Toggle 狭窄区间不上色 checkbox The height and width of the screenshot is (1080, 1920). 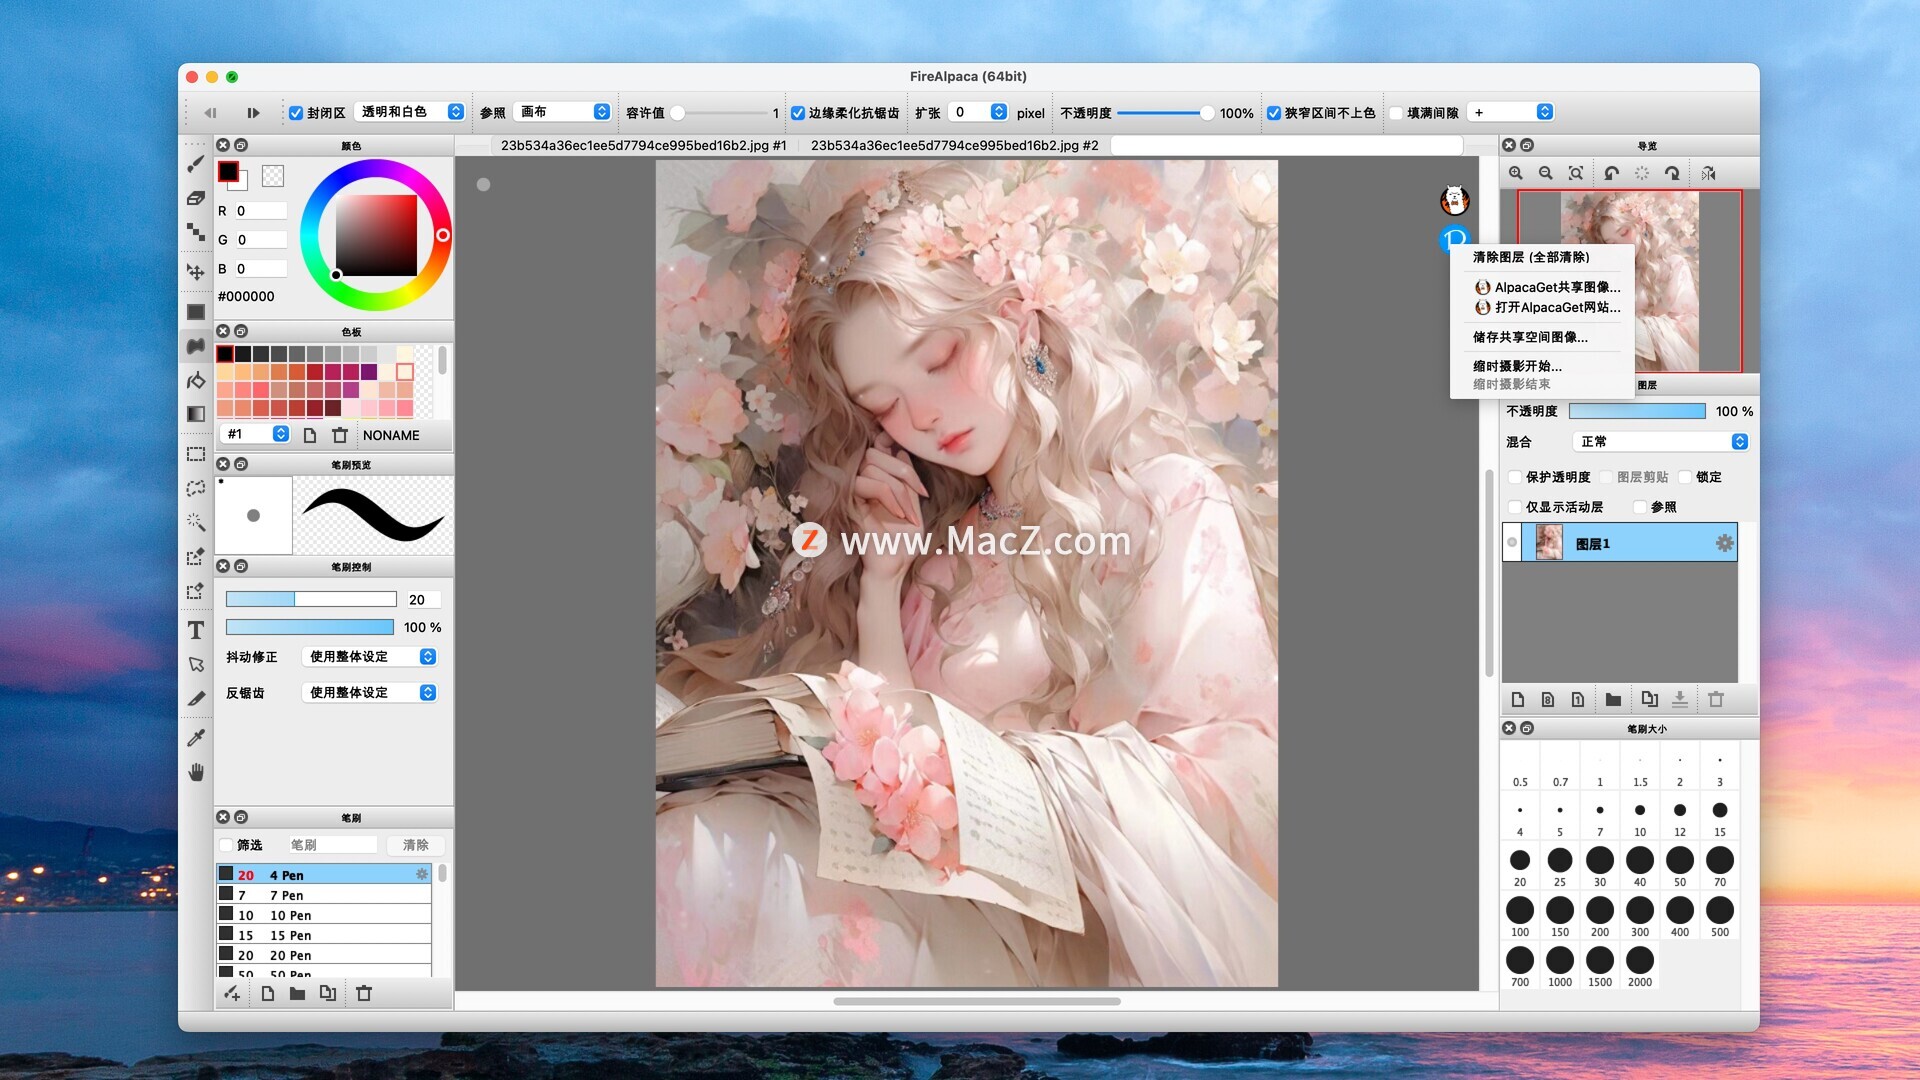[x=1274, y=113]
